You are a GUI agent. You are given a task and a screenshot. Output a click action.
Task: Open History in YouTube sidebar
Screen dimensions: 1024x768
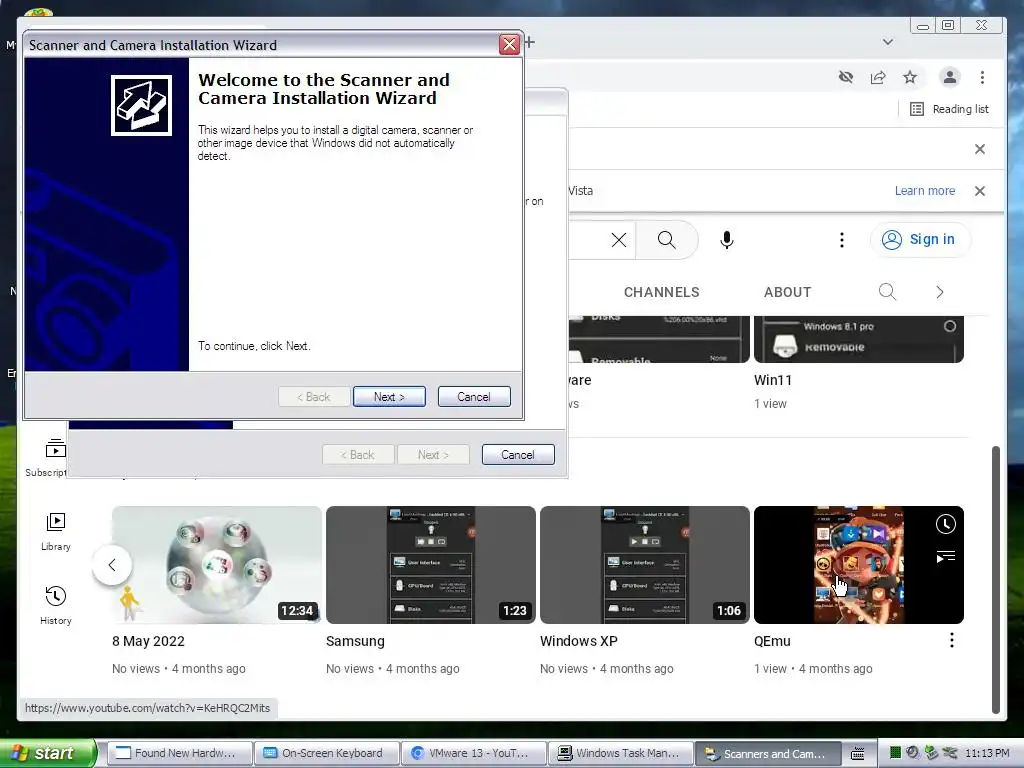(x=56, y=605)
